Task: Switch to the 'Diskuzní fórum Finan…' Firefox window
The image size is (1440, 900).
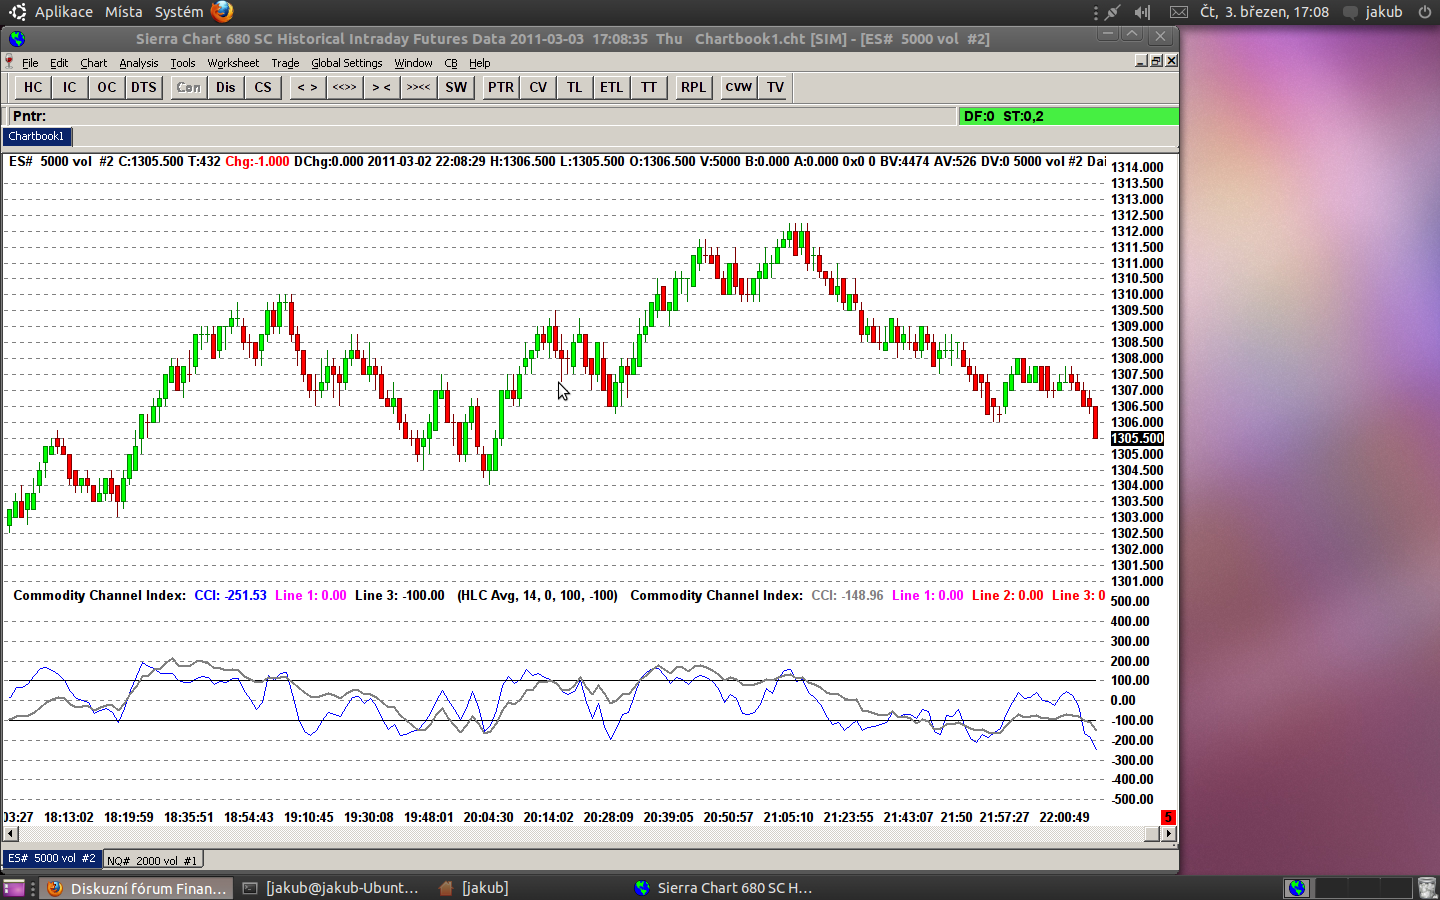Action: [138, 888]
